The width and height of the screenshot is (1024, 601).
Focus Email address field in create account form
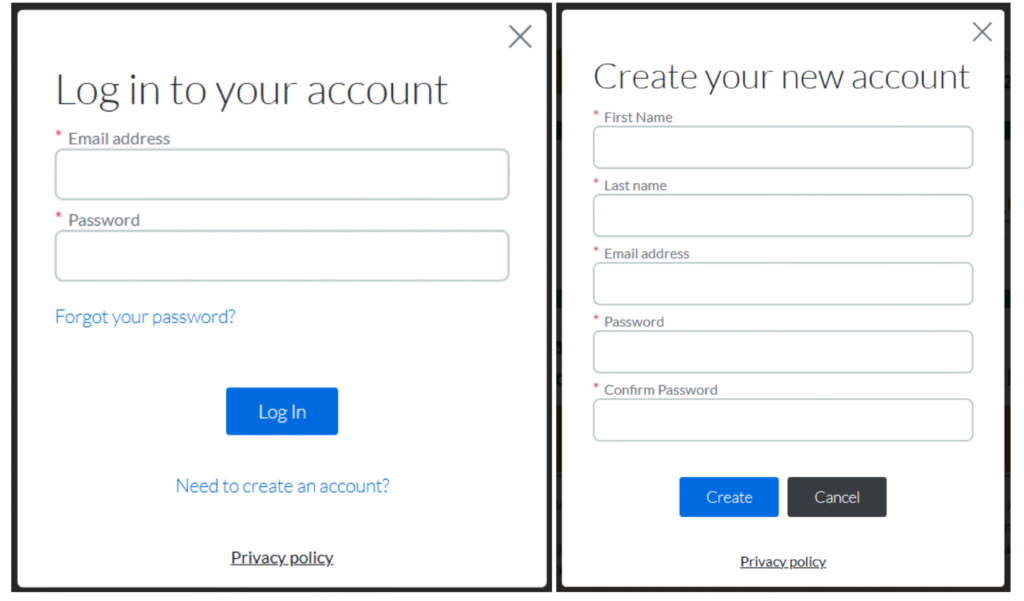click(x=782, y=284)
